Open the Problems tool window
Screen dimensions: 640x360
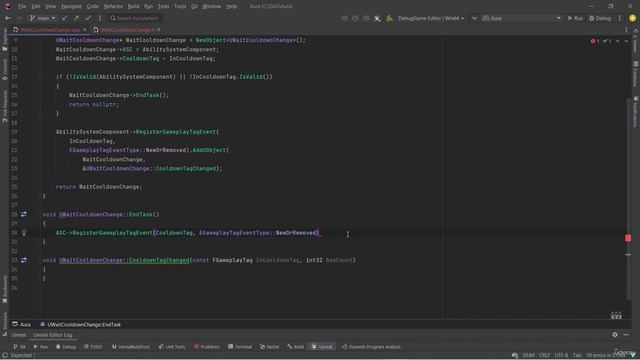[207, 347]
